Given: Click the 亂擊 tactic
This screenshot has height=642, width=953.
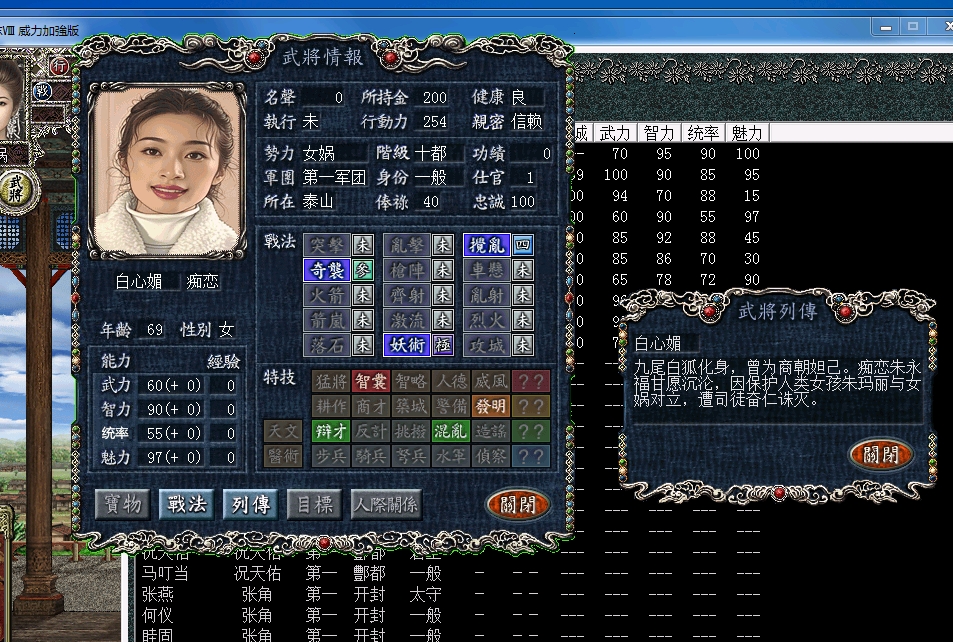Looking at the screenshot, I should [407, 246].
